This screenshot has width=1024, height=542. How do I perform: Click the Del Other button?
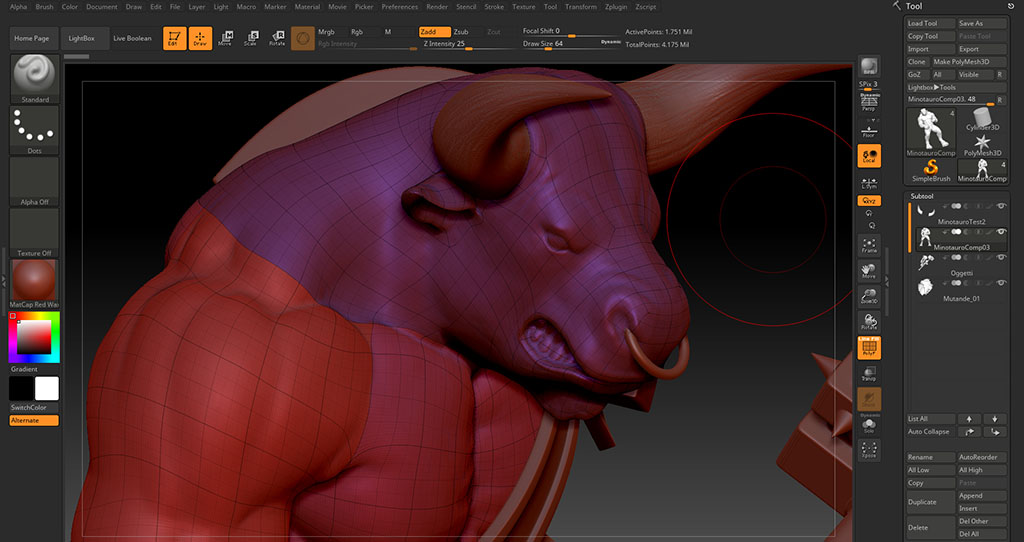point(982,521)
